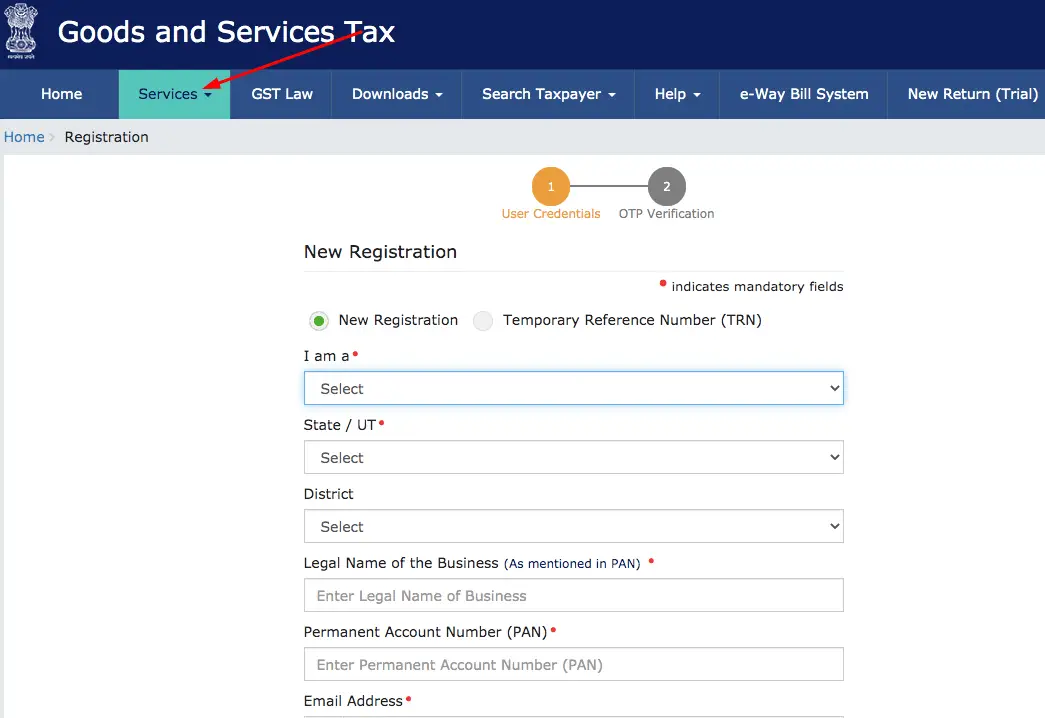The image size is (1045, 718).
Task: Click 'indicates mandatory fields' note
Action: tap(757, 287)
